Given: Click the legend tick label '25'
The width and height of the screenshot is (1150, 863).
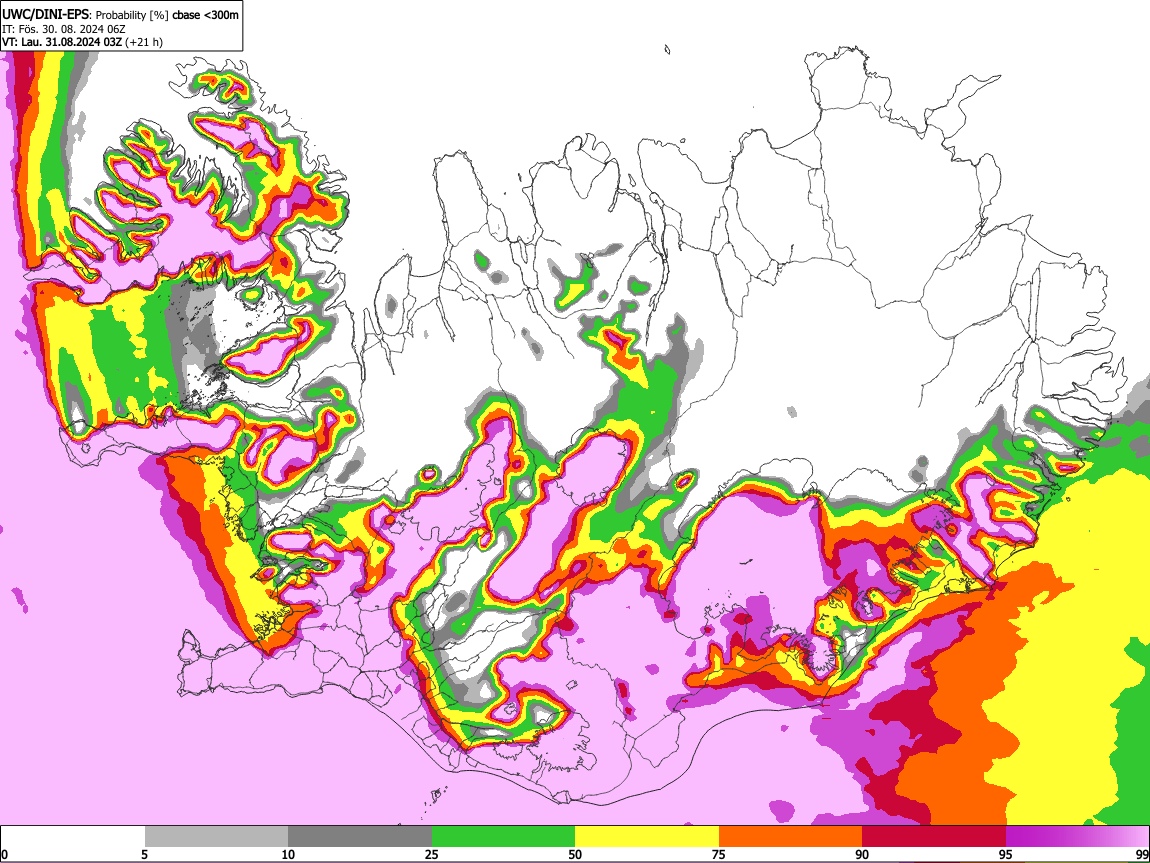Looking at the screenshot, I should [432, 854].
